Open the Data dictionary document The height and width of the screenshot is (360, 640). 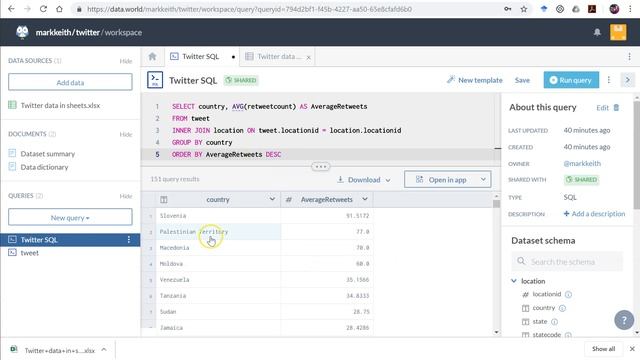[x=44, y=167]
